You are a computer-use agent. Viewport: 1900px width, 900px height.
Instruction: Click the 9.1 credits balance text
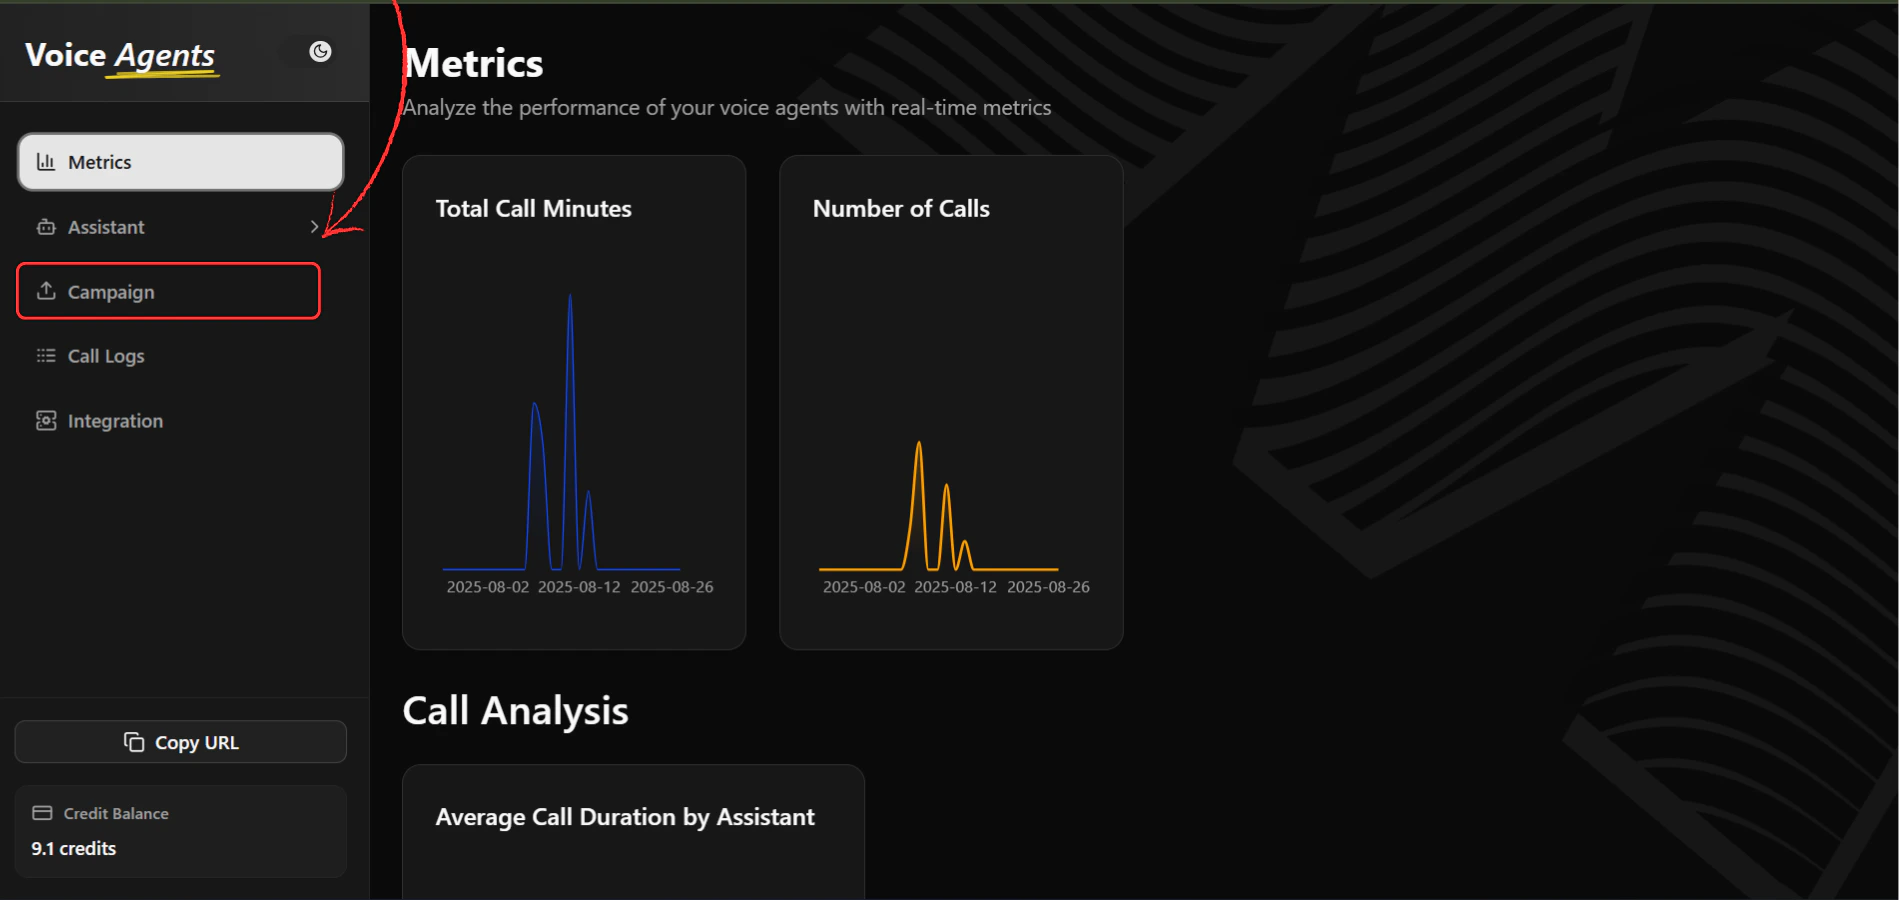click(73, 848)
